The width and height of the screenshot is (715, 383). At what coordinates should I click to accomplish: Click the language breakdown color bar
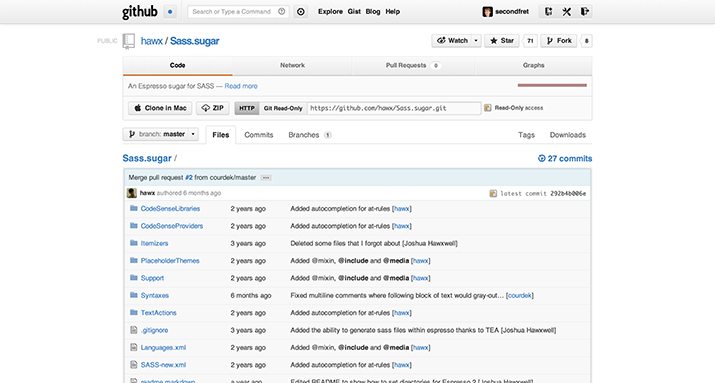[552, 85]
